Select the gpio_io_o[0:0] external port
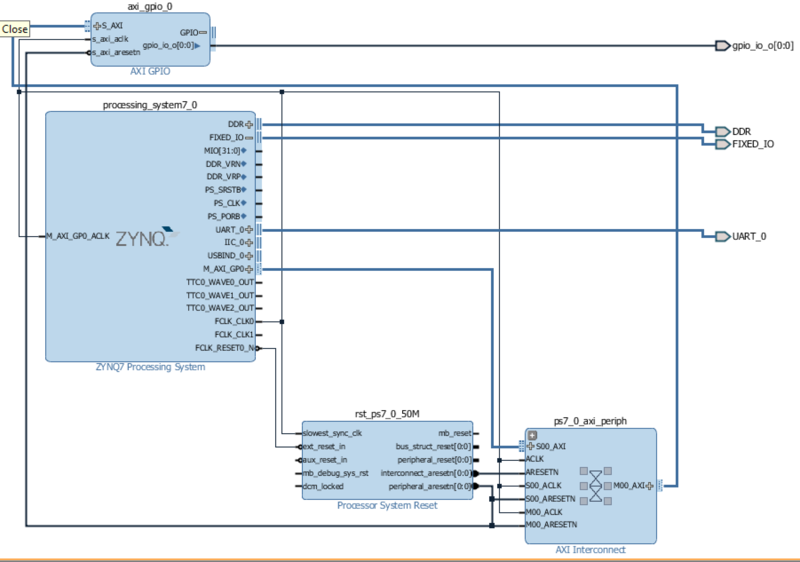 tap(755, 45)
